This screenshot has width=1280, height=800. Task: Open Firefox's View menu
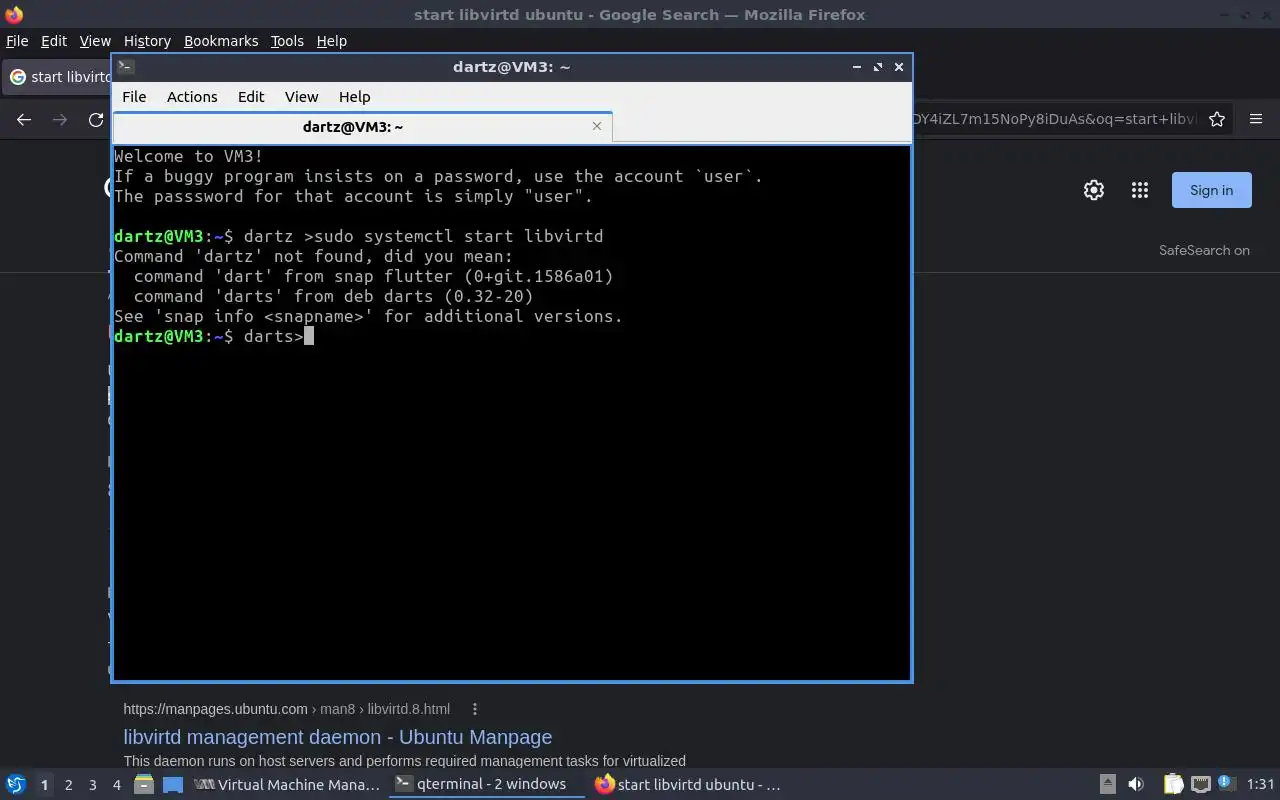click(95, 41)
